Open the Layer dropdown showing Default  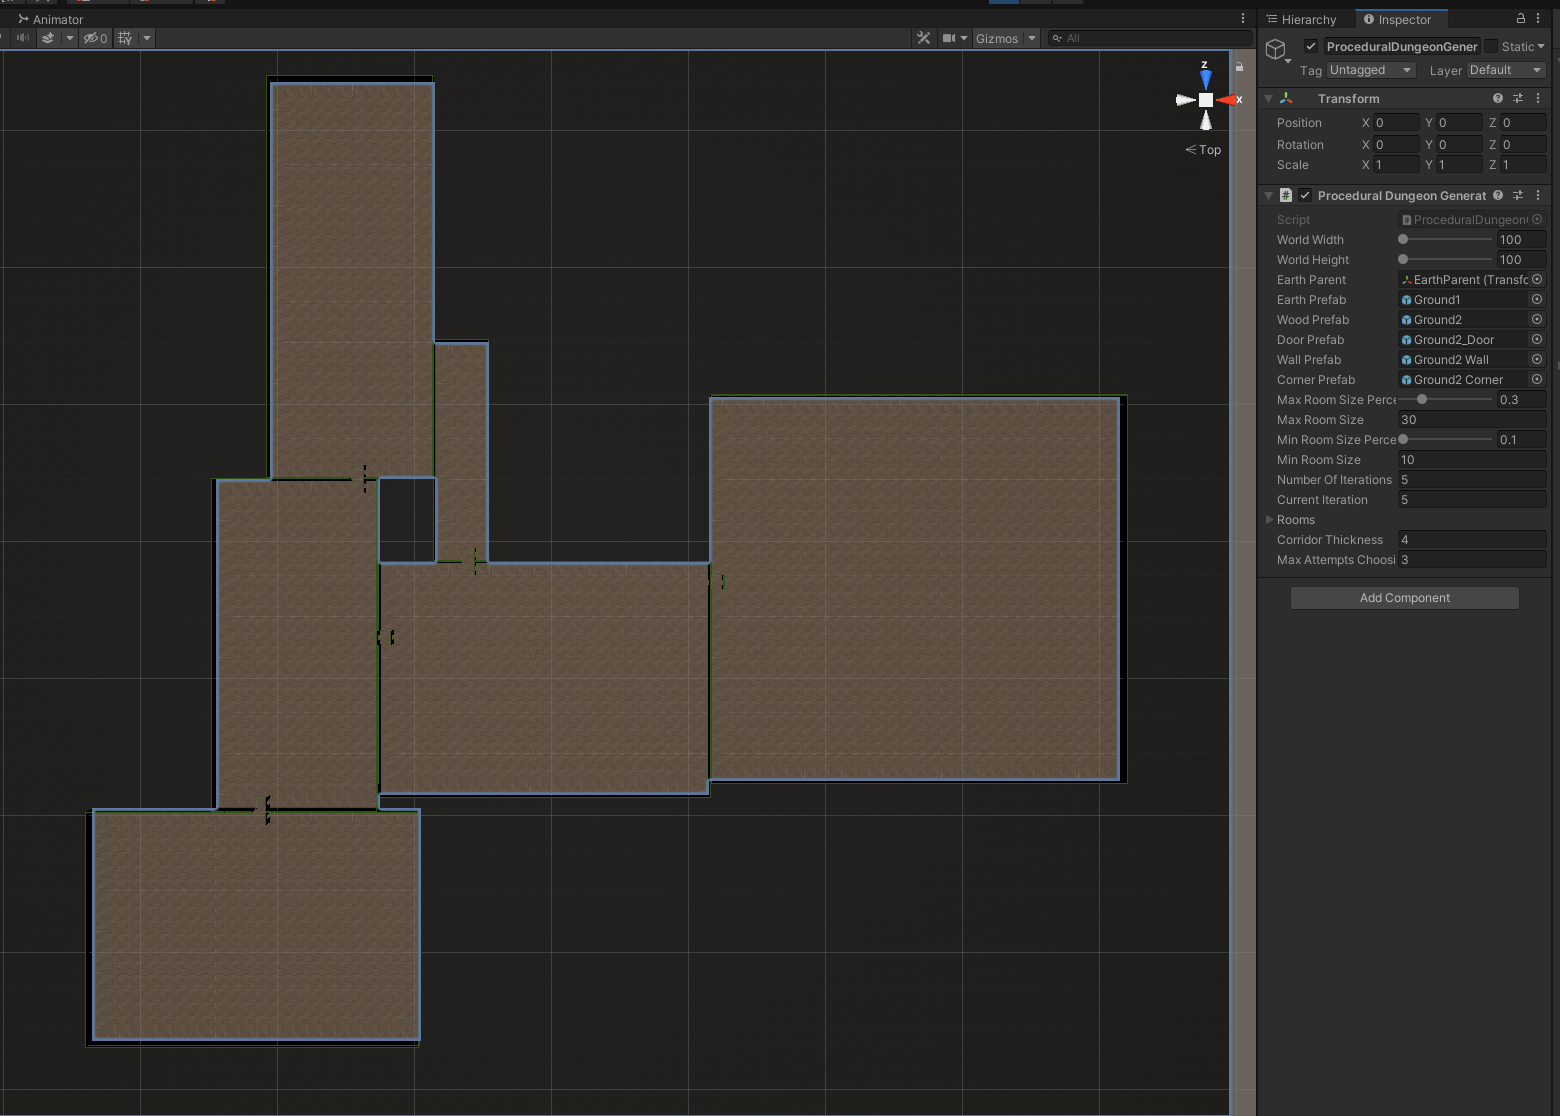point(1505,70)
